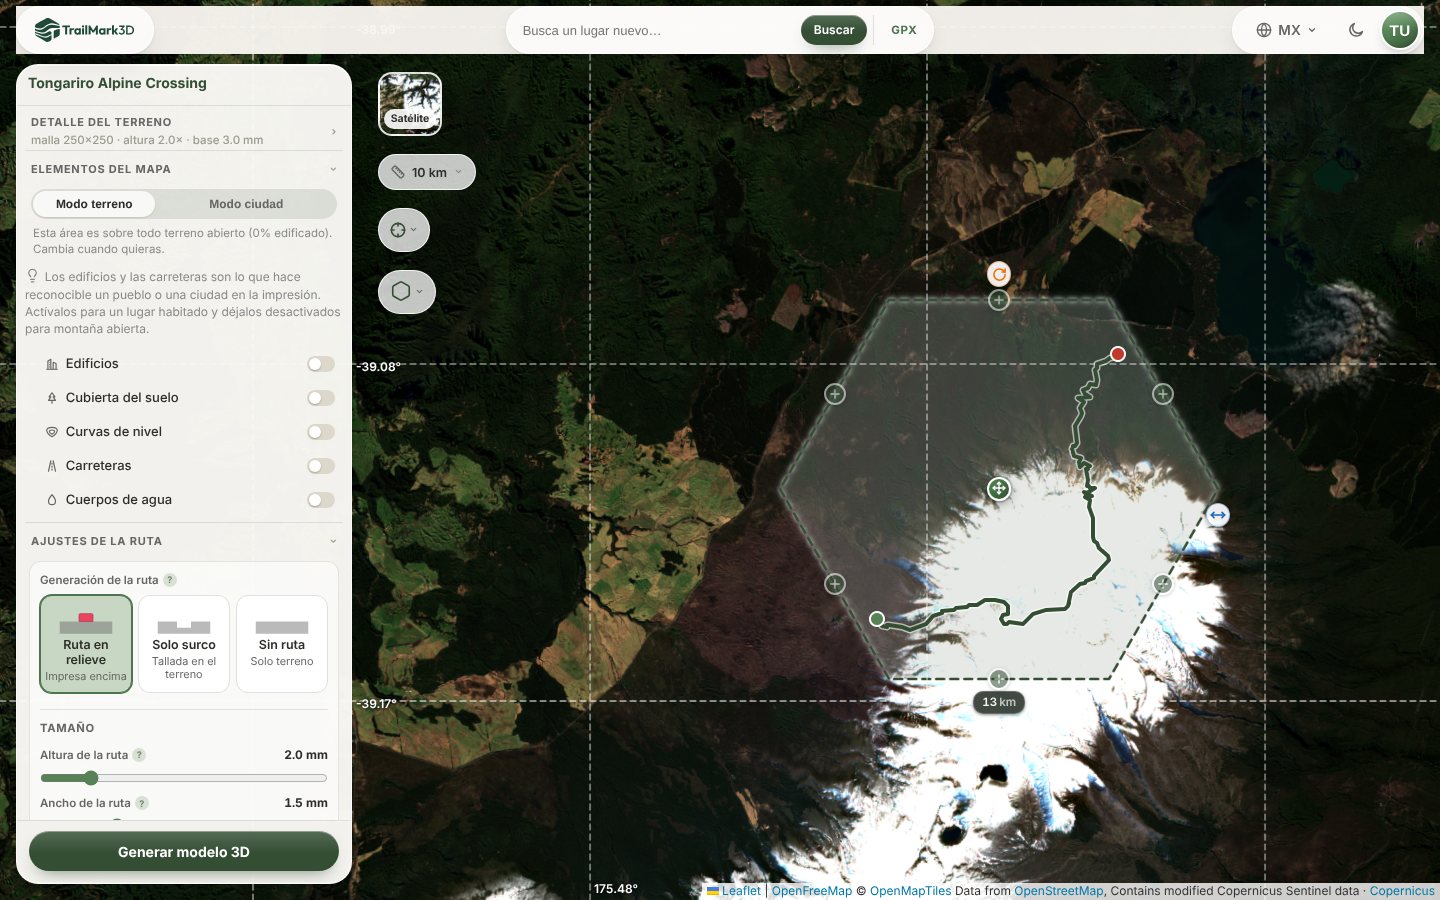Enable the Cubierta del suelo toggle
The height and width of the screenshot is (900, 1440).
click(321, 398)
